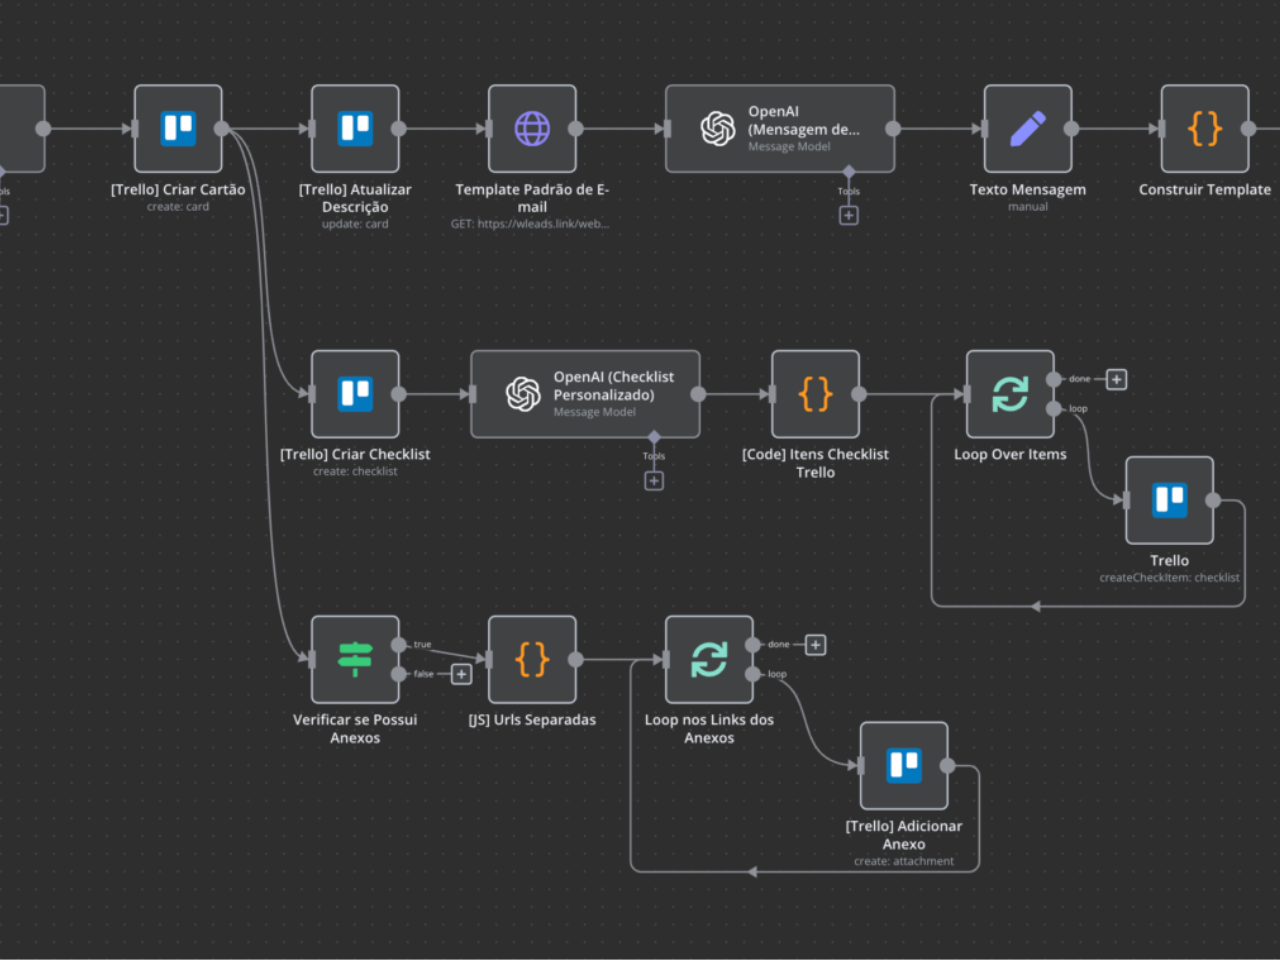Click the loop output of Loop Over Items

point(1054,408)
